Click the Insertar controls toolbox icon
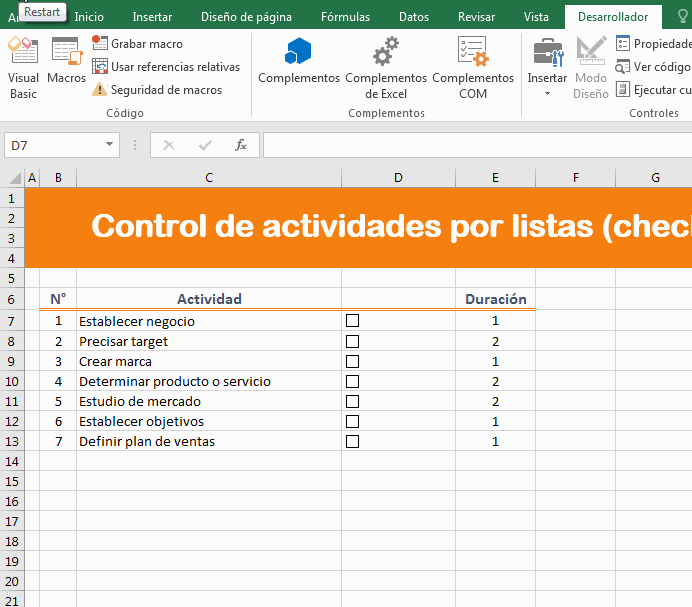692x607 pixels. tap(547, 52)
